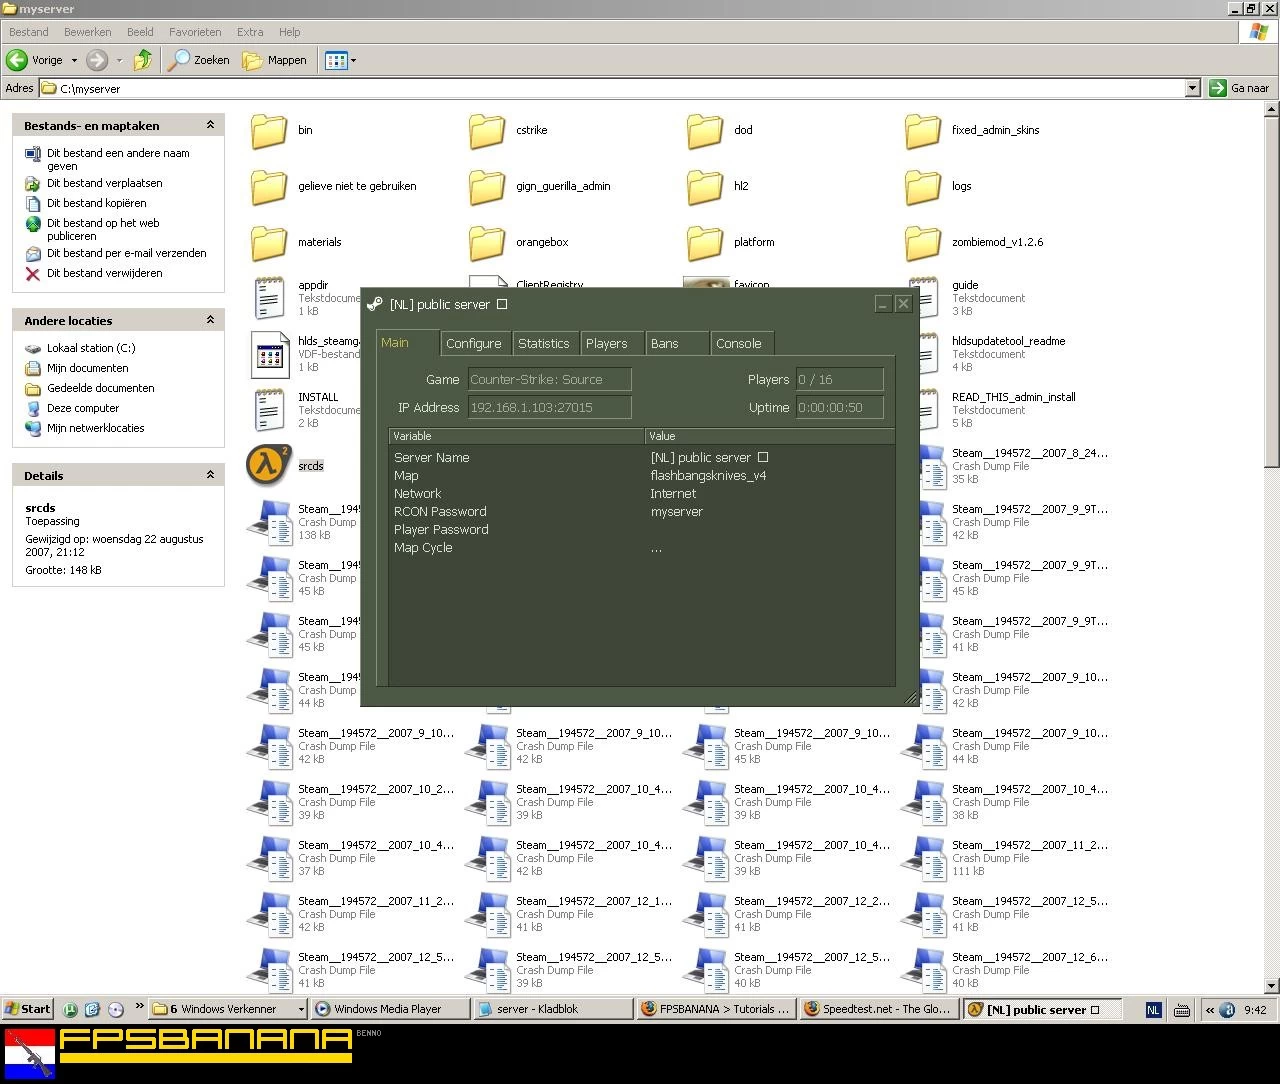The image size is (1280, 1084).
Task: Click Dit bestand verplaatsen task link
Action: click(104, 183)
